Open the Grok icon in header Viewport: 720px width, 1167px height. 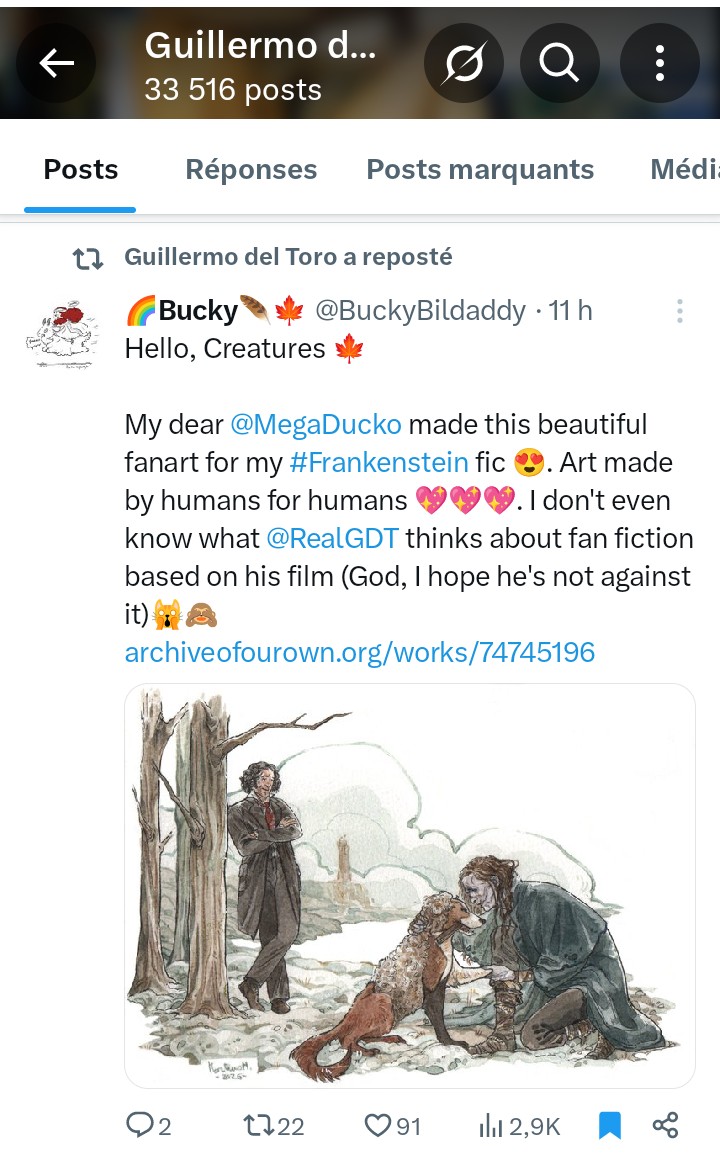[x=462, y=63]
